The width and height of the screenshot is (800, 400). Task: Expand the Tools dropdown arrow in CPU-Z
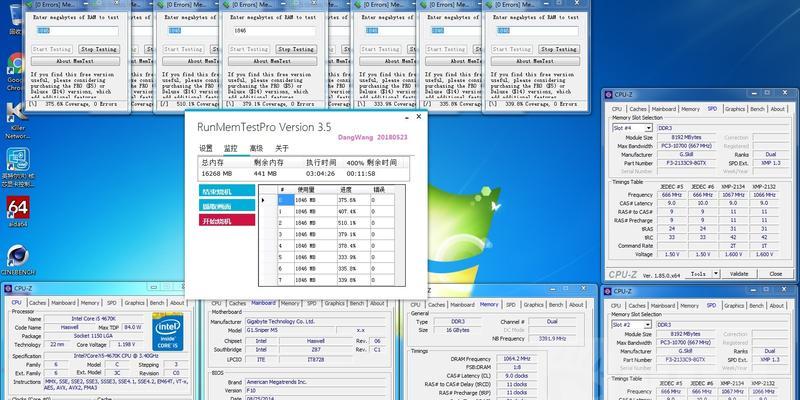716,274
